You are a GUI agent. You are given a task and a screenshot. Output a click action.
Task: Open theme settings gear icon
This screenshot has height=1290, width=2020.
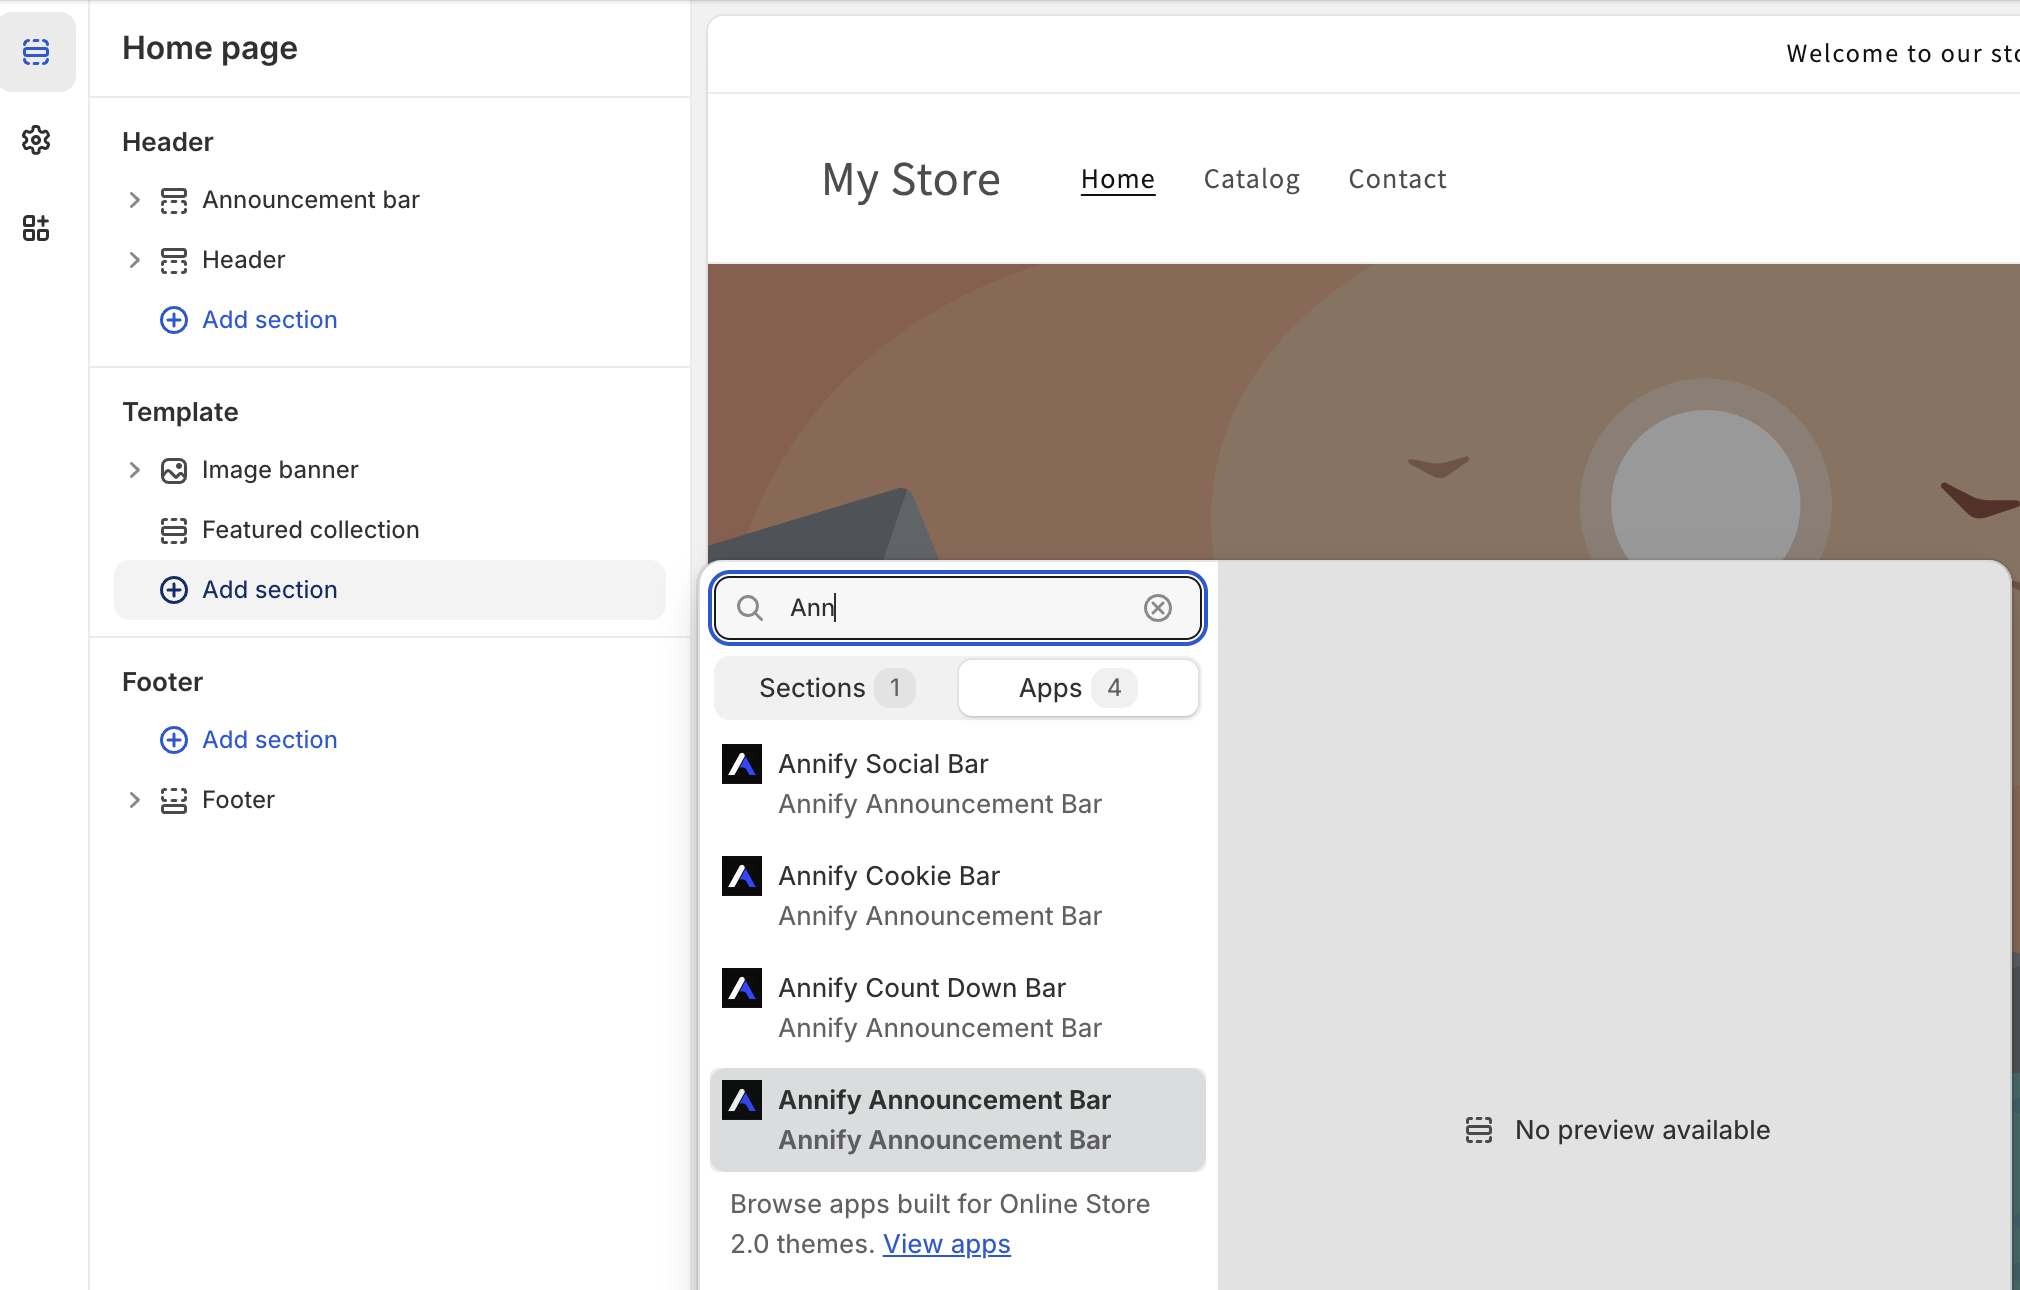tap(36, 140)
